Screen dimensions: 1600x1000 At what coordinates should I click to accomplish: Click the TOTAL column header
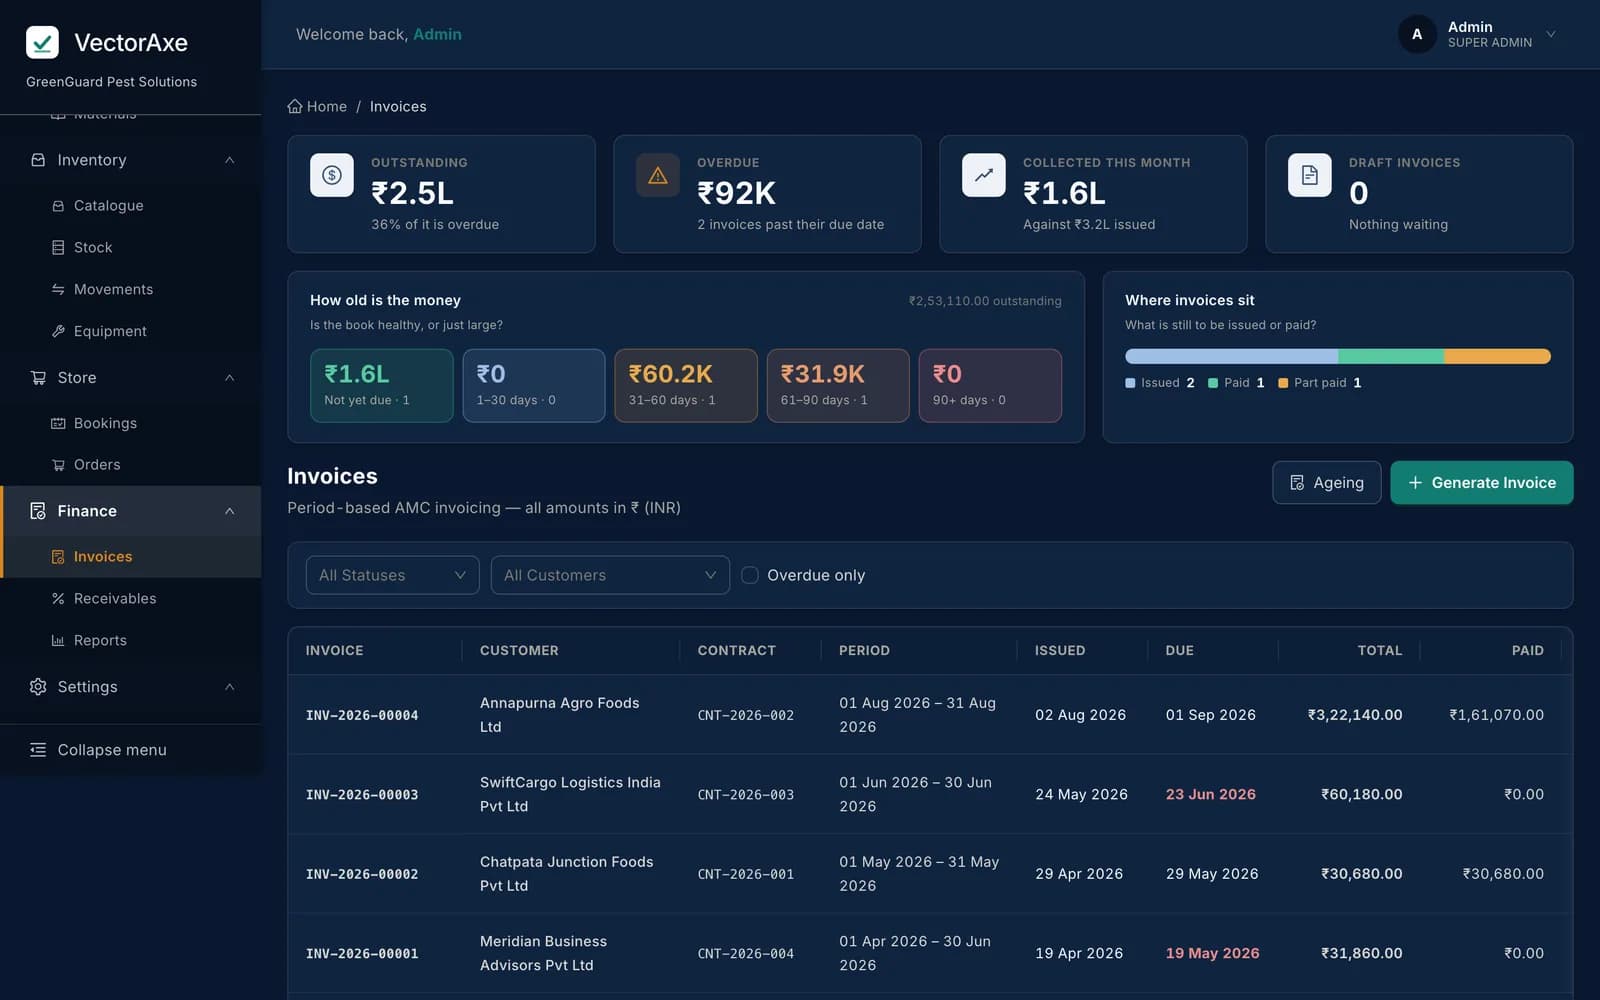[x=1379, y=651]
